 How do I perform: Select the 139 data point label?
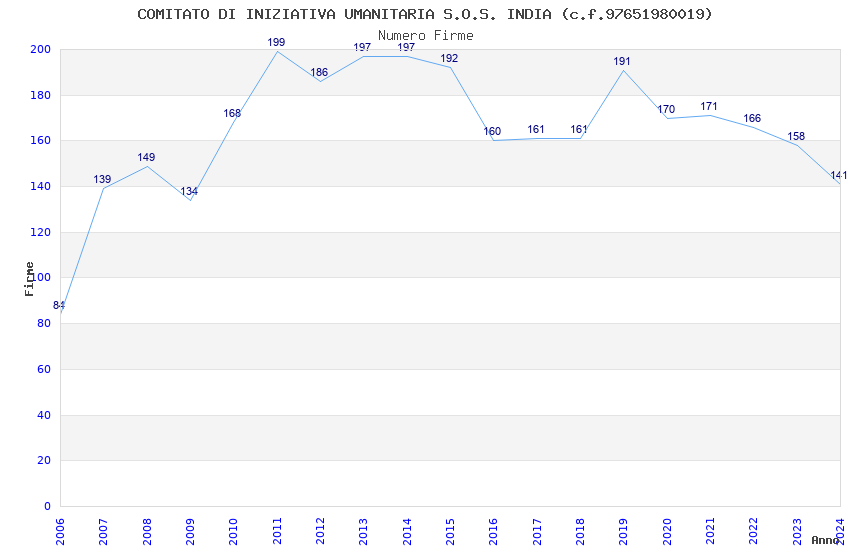click(102, 180)
